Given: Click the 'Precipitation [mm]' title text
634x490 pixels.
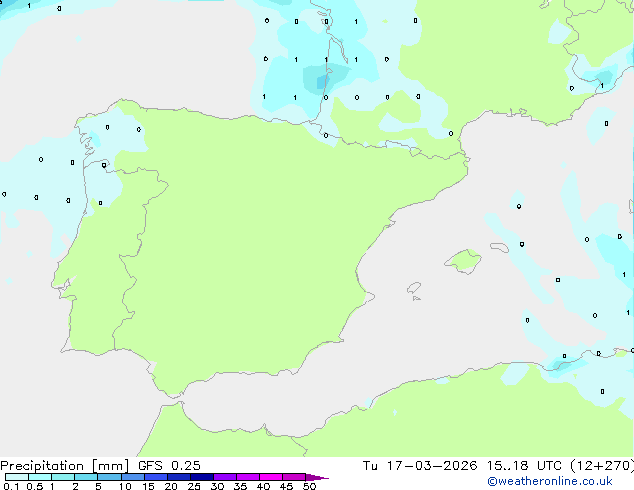Looking at the screenshot, I should (x=65, y=466).
